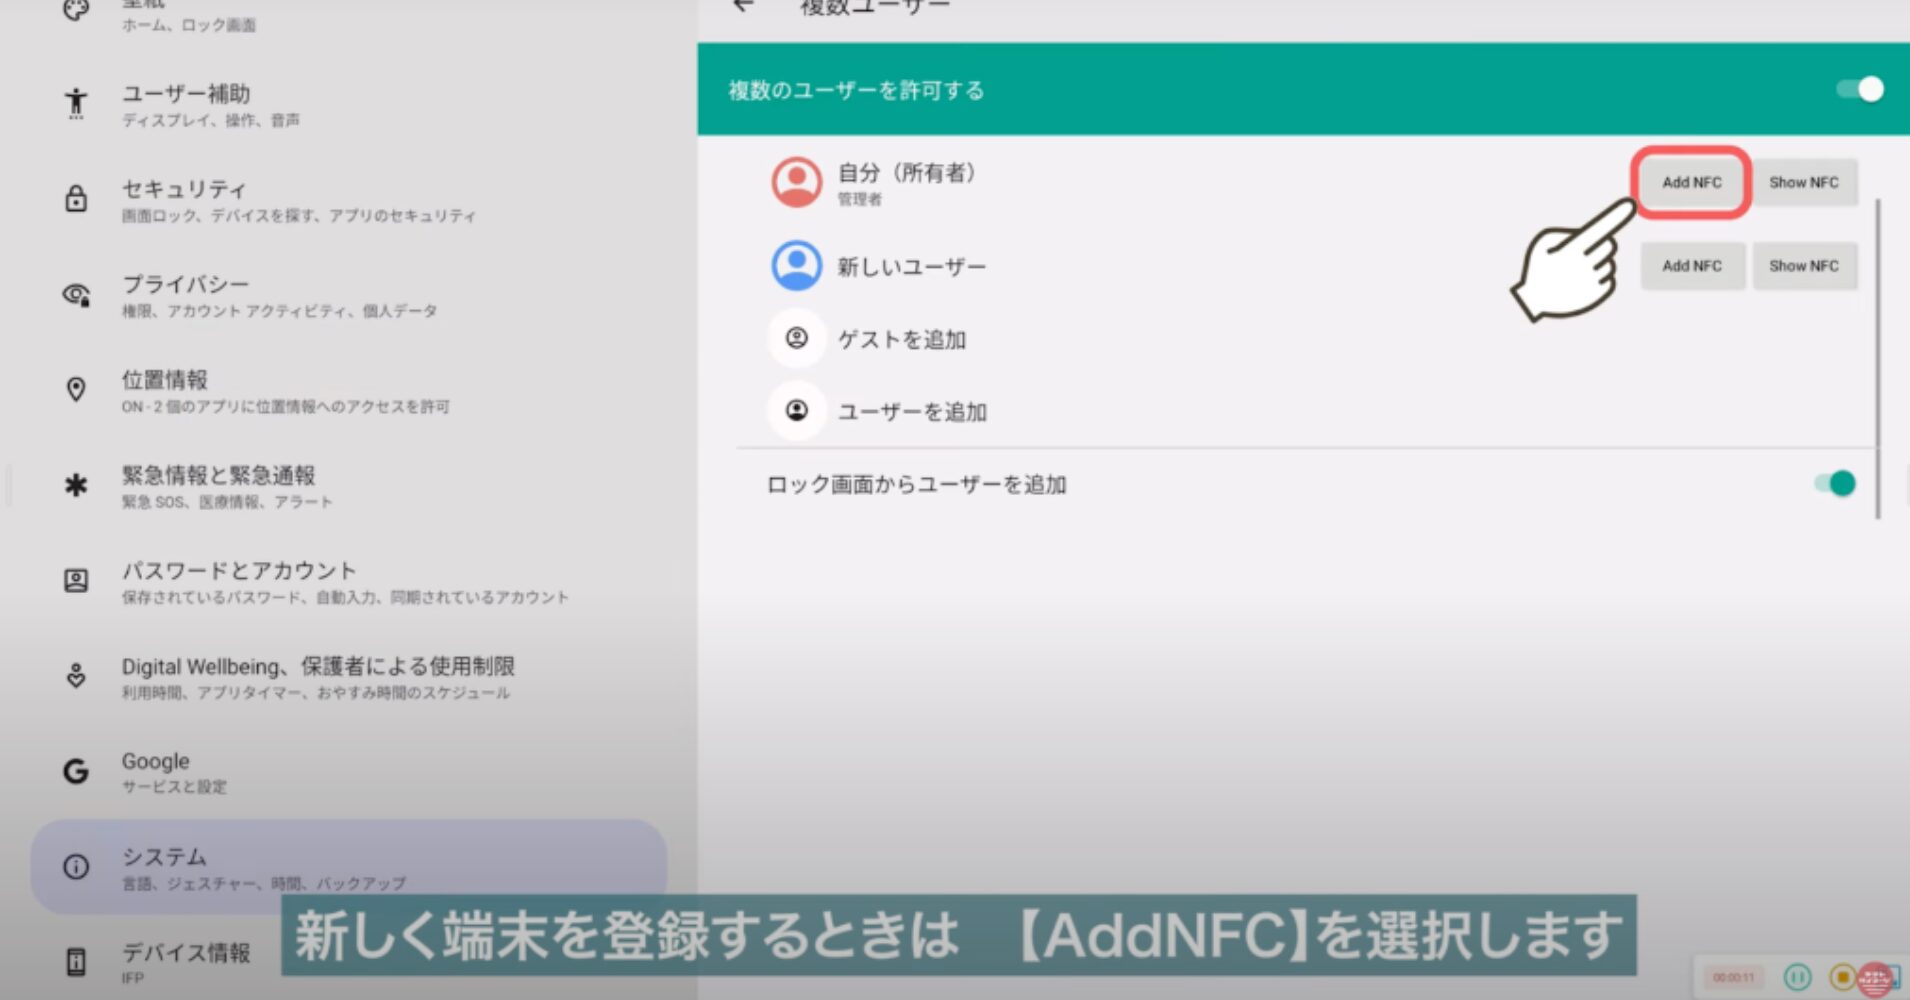The width and height of the screenshot is (1910, 1000).
Task: Toggle 複数のユーザーを許可する switch
Action: (1860, 90)
